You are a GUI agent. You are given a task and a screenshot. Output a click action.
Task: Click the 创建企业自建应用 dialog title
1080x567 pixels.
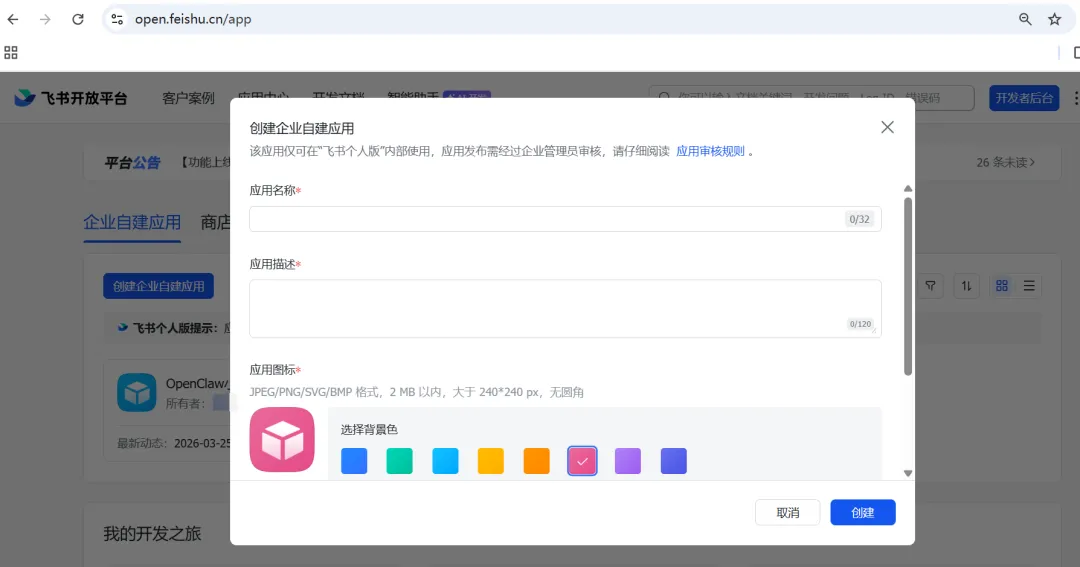point(302,128)
